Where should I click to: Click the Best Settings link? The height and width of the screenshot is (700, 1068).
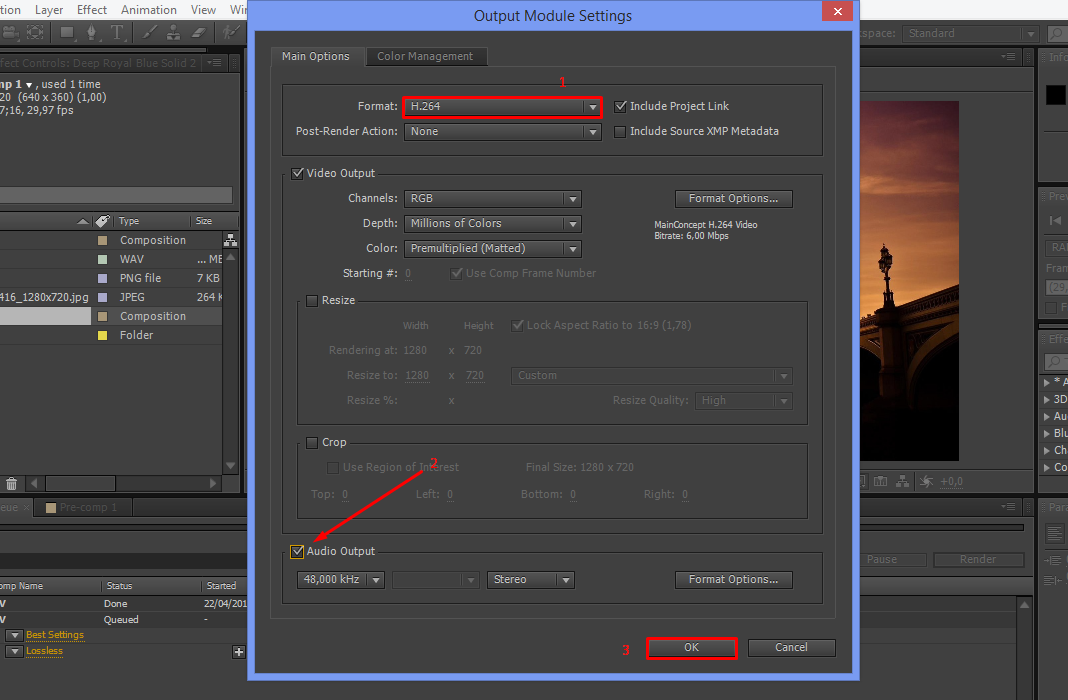tap(55, 635)
